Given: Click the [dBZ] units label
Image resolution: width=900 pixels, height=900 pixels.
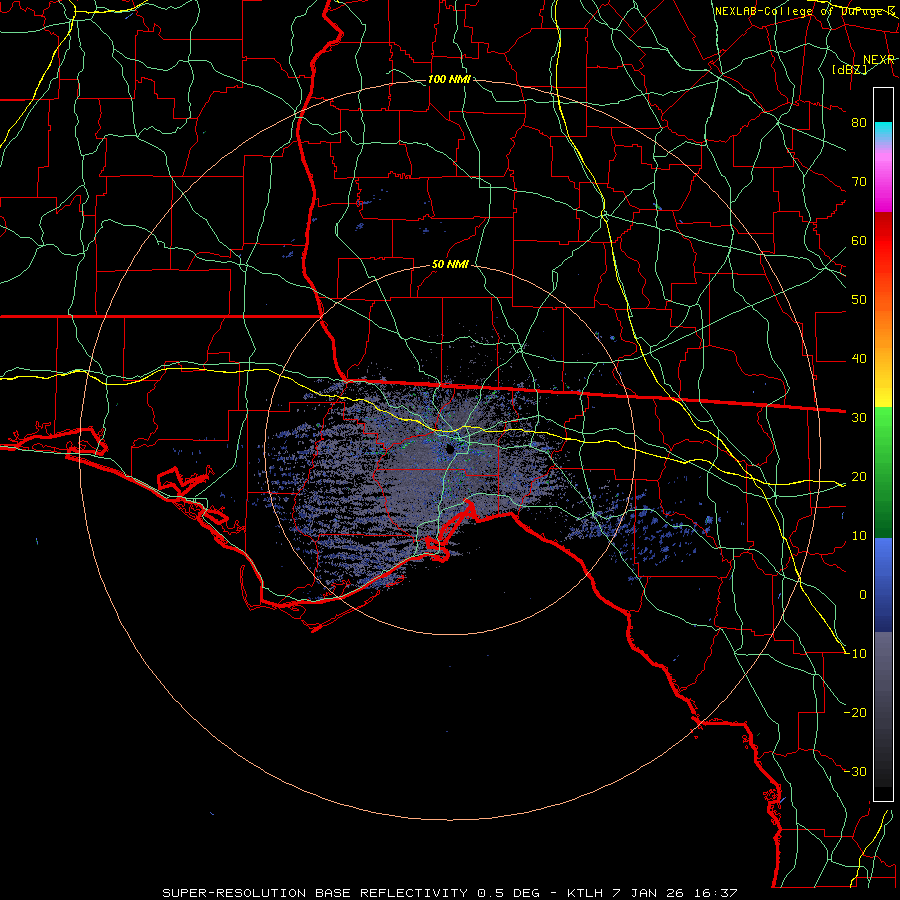Looking at the screenshot, I should tap(849, 69).
